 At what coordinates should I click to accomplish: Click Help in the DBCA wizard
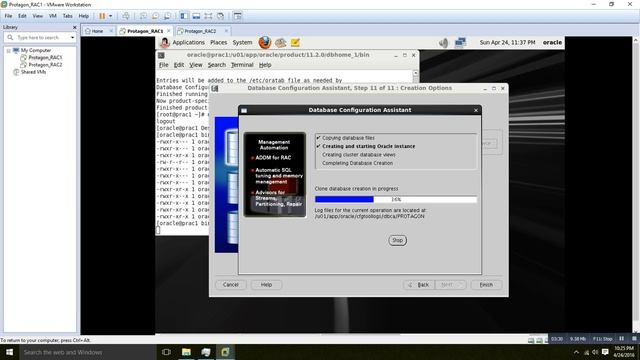click(266, 285)
